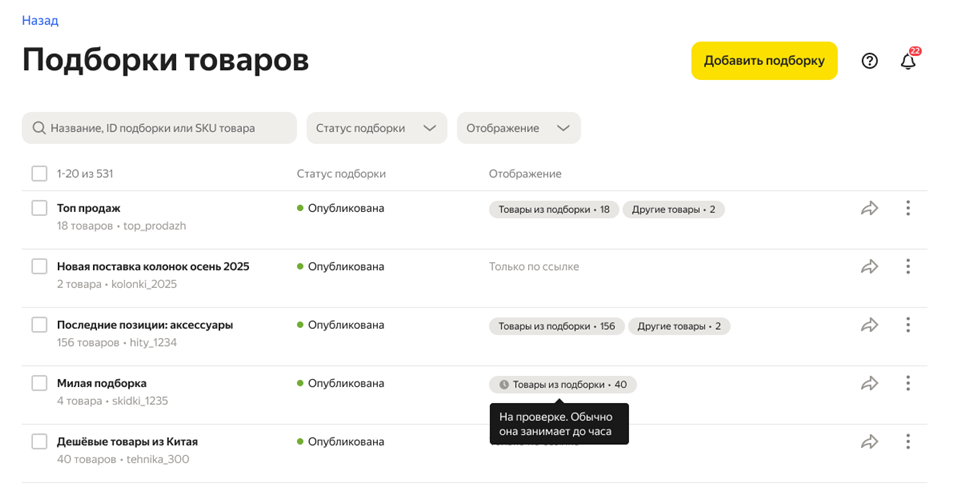The height and width of the screenshot is (491, 953).
Task: Go back via the Назад link
Action: [40, 20]
